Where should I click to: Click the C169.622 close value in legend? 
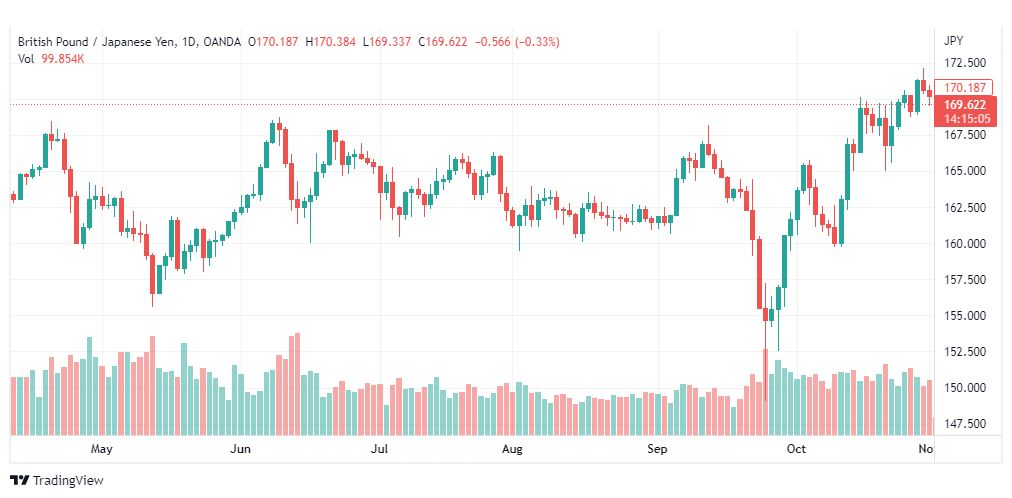click(442, 42)
